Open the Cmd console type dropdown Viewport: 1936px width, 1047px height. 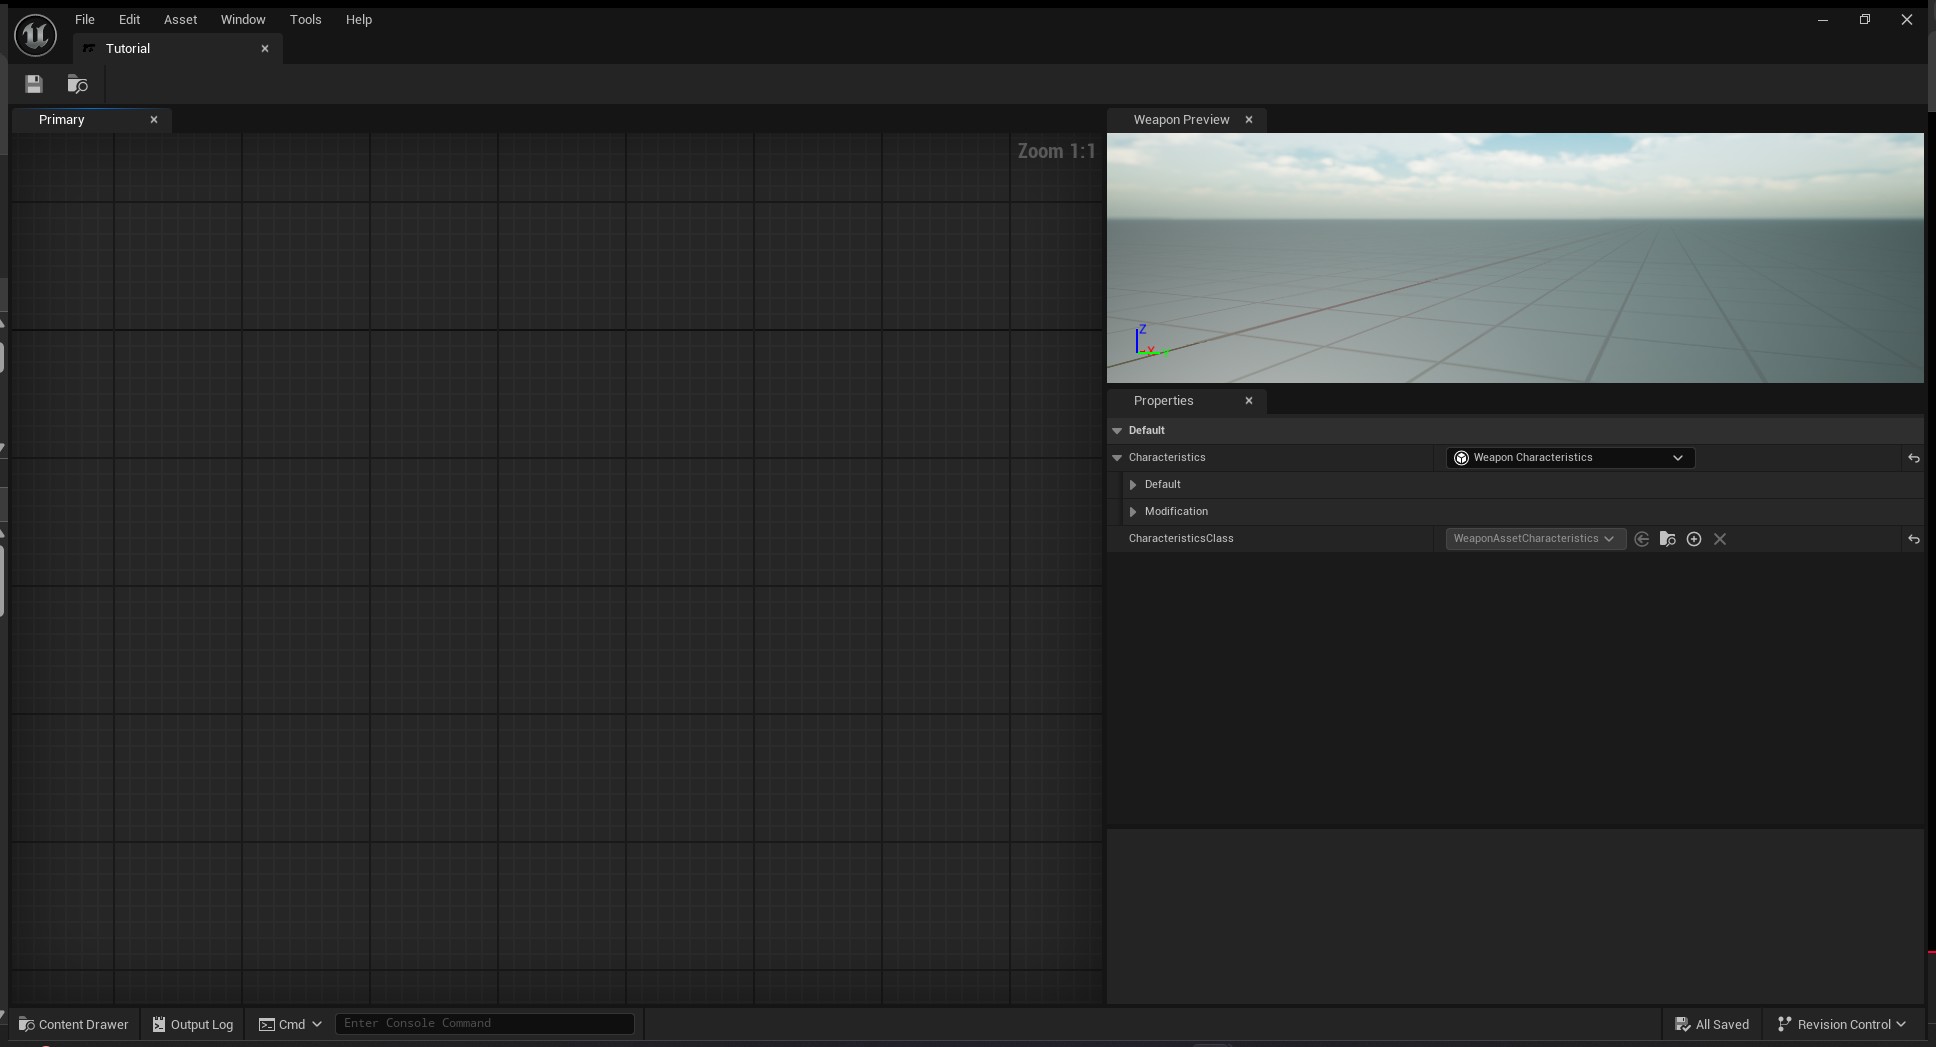tap(291, 1024)
